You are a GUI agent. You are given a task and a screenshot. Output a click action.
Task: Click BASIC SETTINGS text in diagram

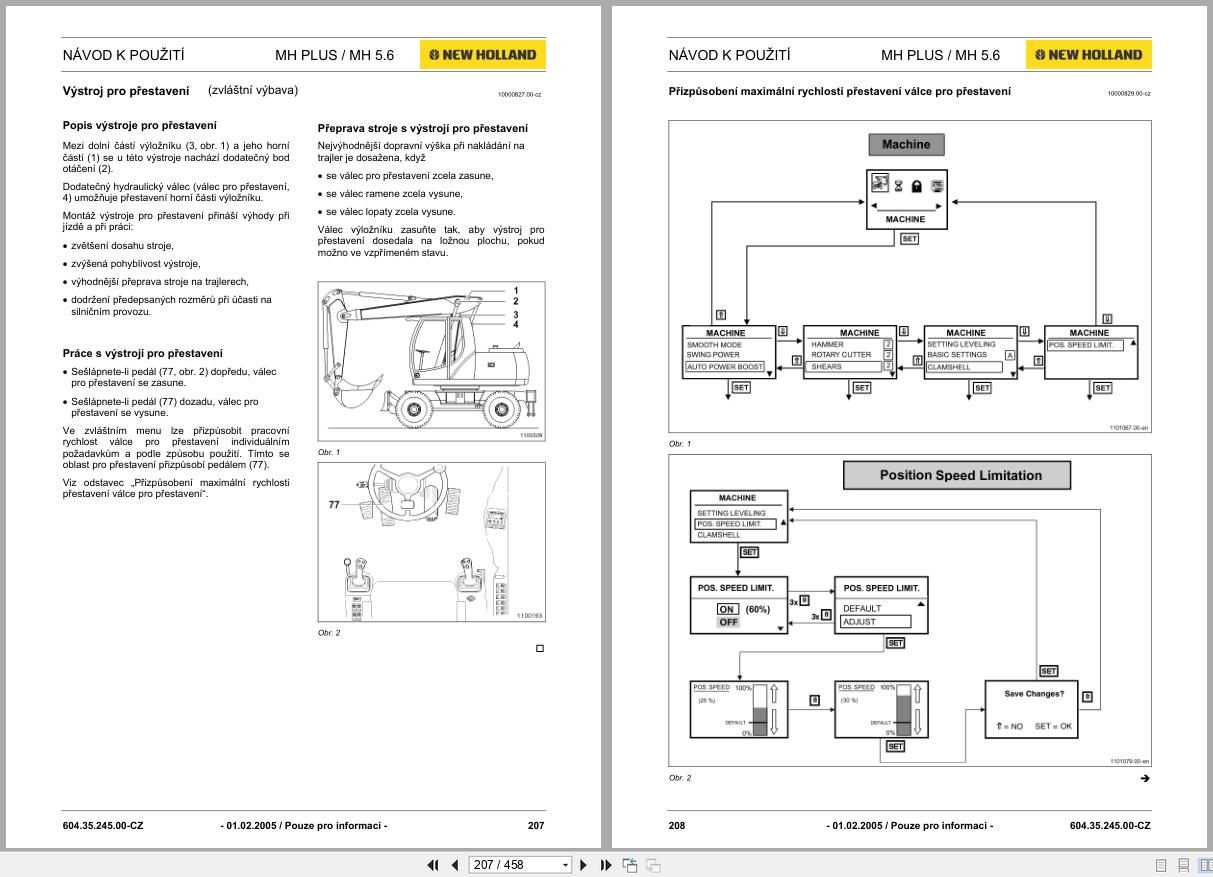pyautogui.click(x=957, y=355)
